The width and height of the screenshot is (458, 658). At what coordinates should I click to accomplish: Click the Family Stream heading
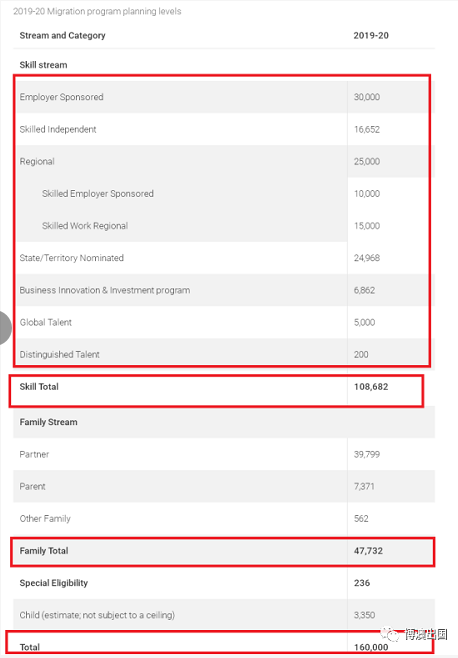point(48,422)
